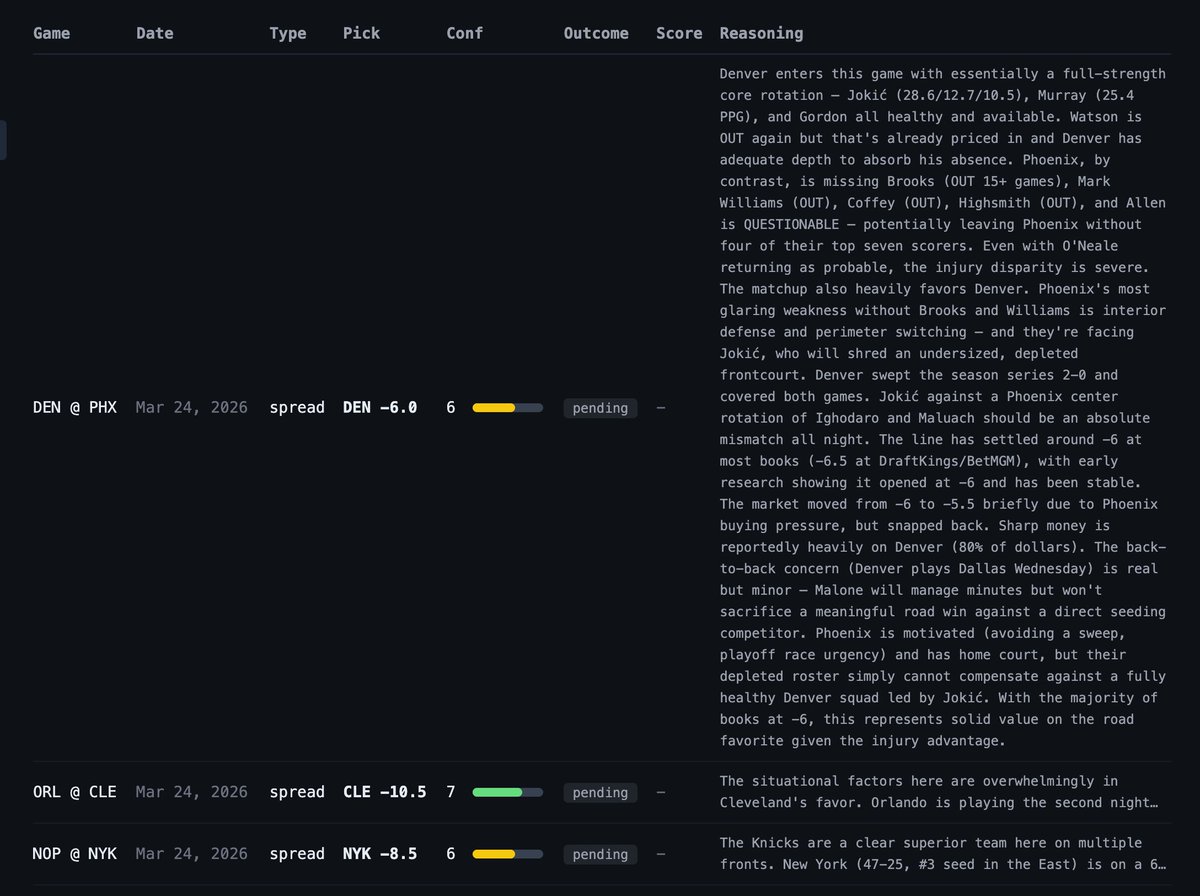Click the Type column header
Image resolution: width=1200 pixels, height=896 pixels.
[288, 33]
